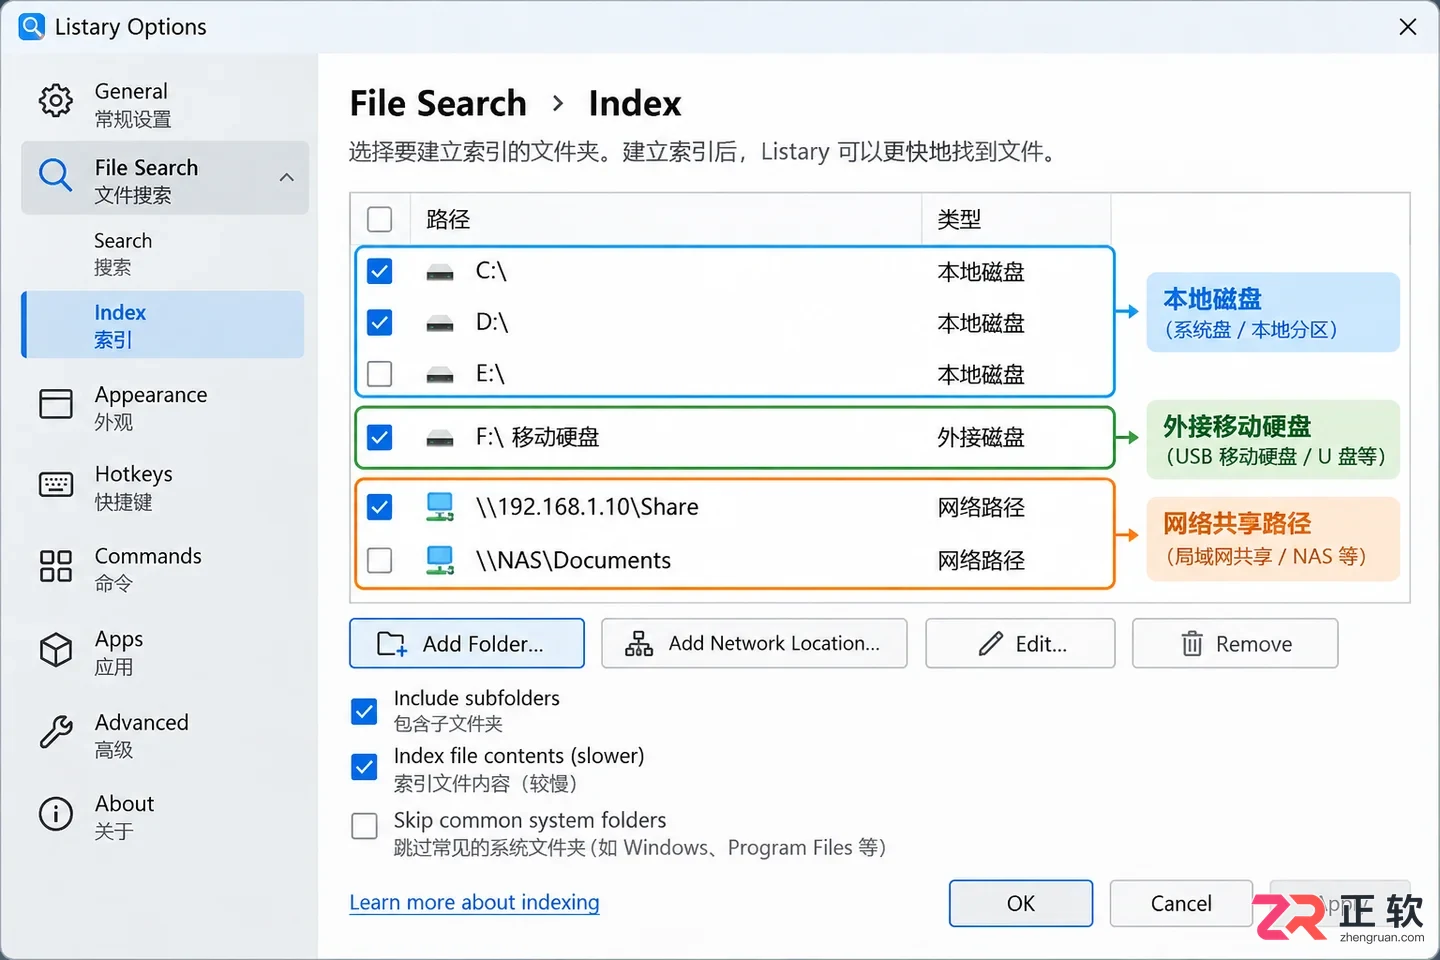
Task: Open the Commands settings page
Action: [165, 568]
